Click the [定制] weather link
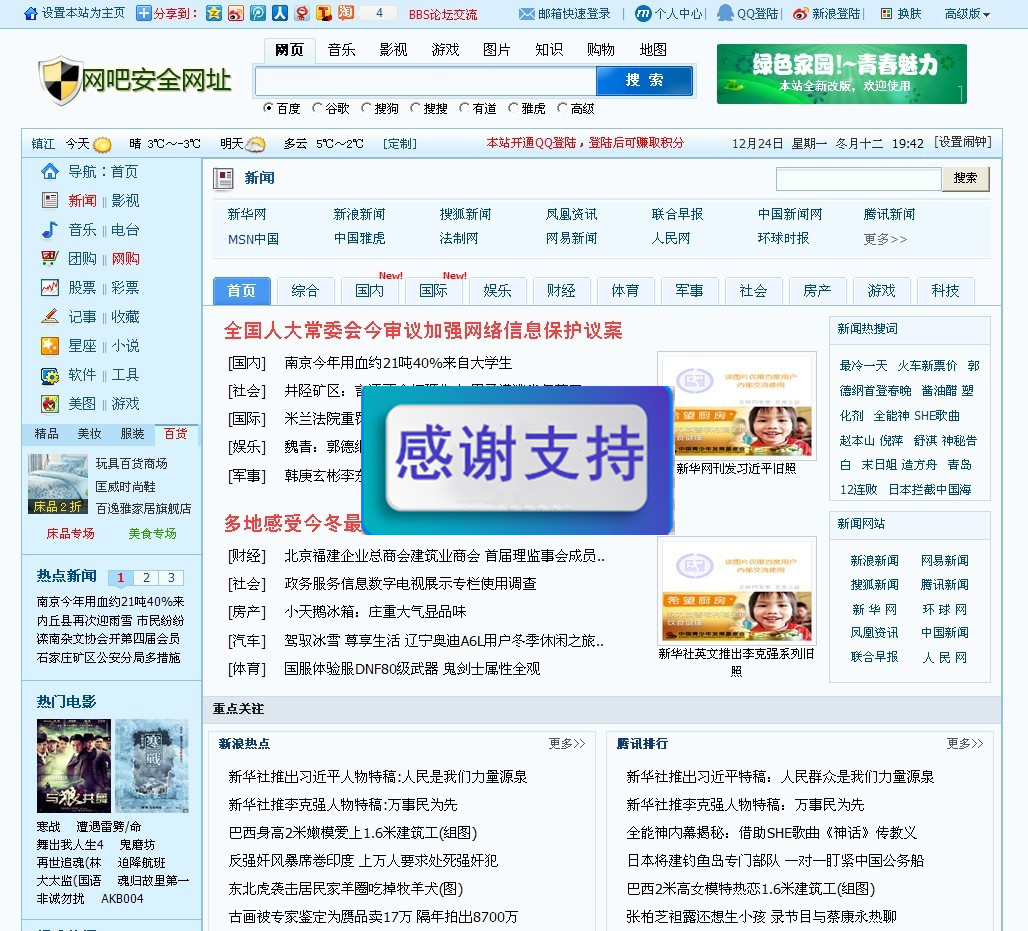Image resolution: width=1028 pixels, height=931 pixels. (400, 144)
